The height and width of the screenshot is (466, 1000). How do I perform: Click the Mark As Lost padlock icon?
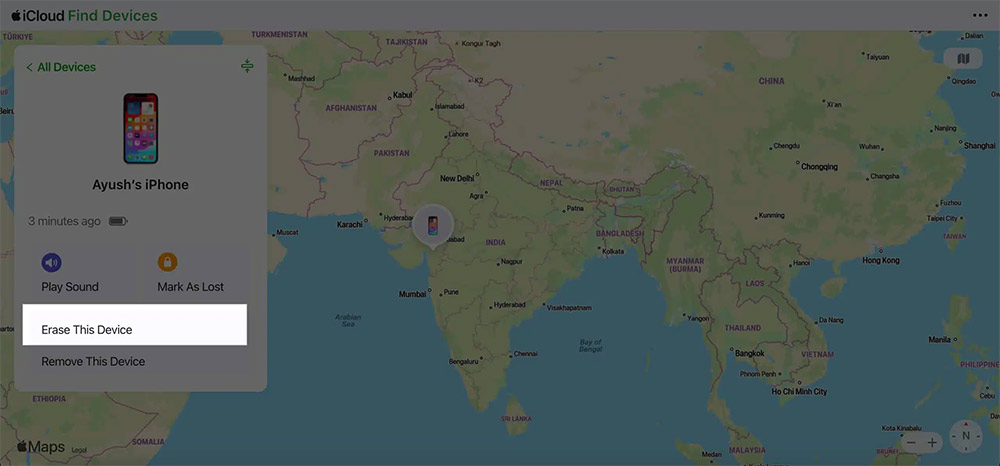click(168, 263)
